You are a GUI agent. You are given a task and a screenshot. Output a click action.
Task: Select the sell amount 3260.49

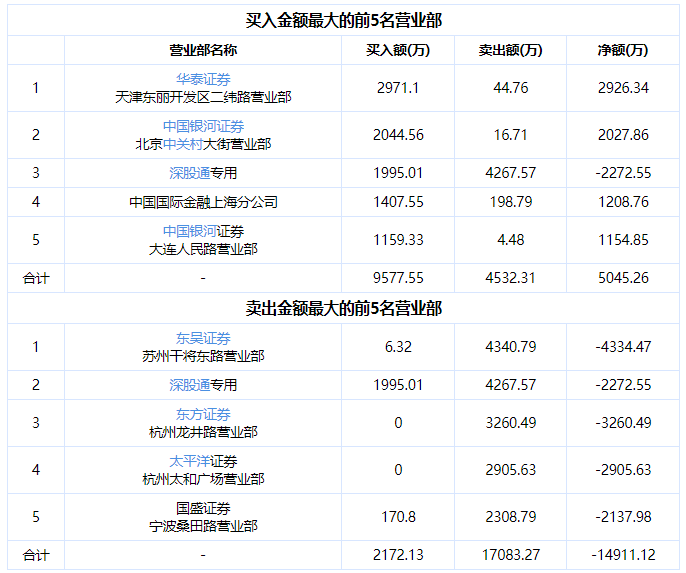tap(511, 423)
